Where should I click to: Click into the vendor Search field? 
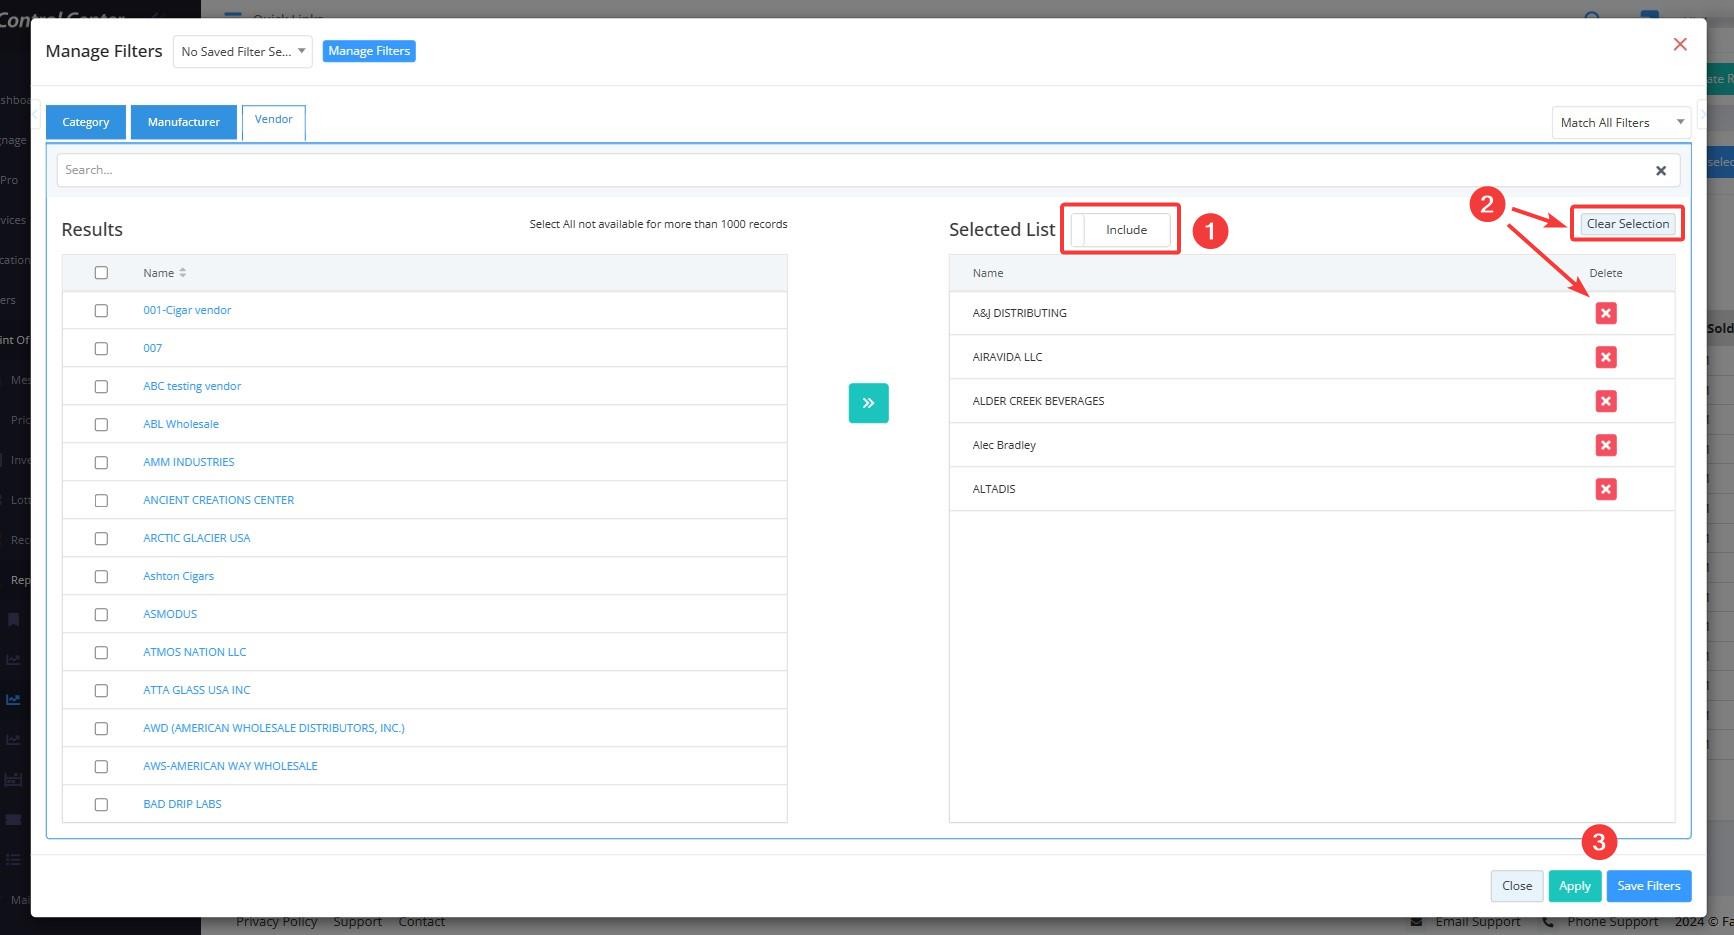pyautogui.click(x=850, y=171)
